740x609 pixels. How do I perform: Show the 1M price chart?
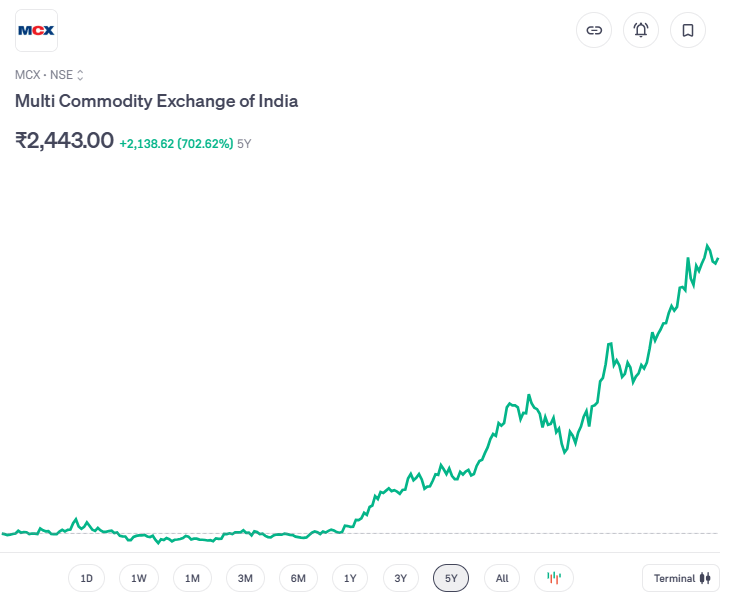coord(192,578)
